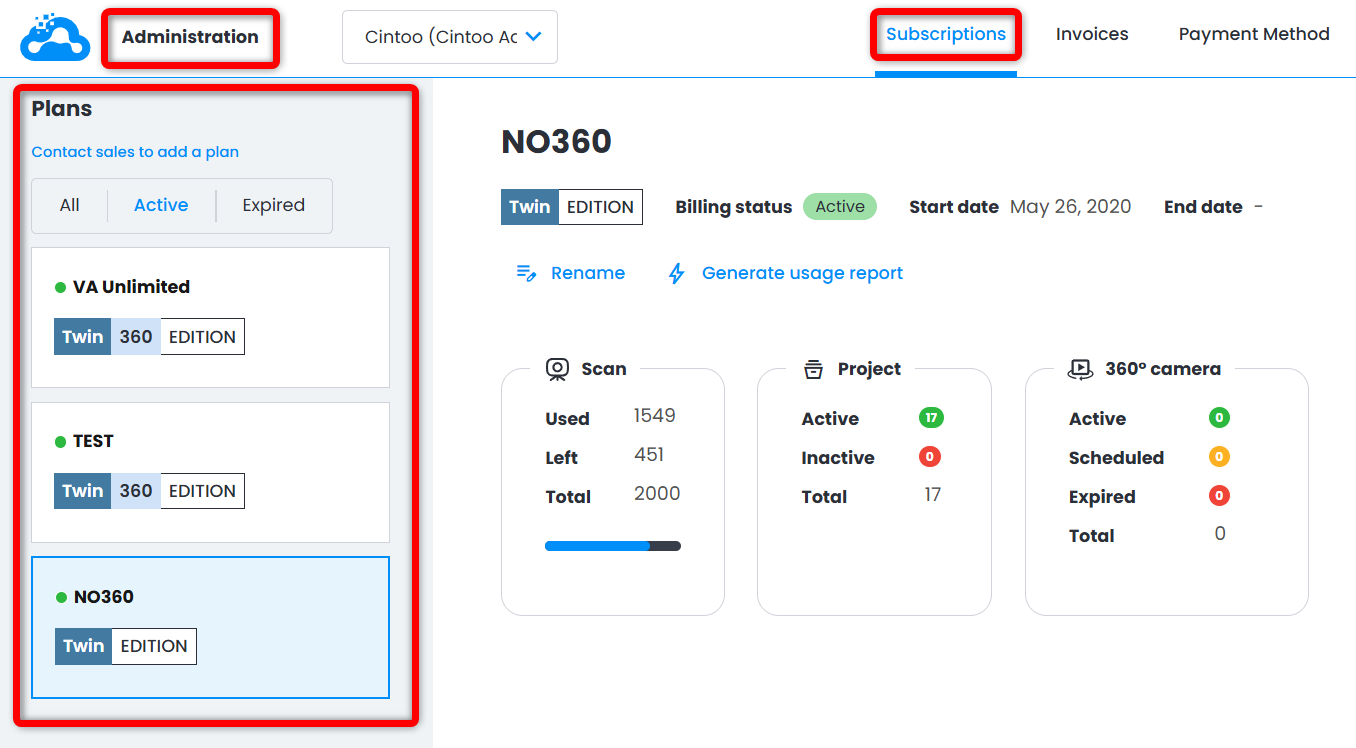
Task: Click the Twin 360 EDITION badge on VA Unlimited
Action: coord(149,337)
